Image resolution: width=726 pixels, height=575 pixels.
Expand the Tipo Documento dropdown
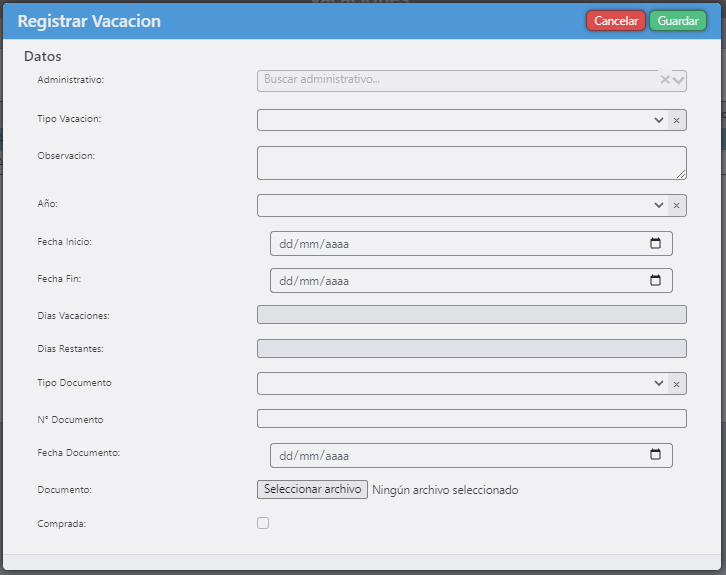[659, 384]
